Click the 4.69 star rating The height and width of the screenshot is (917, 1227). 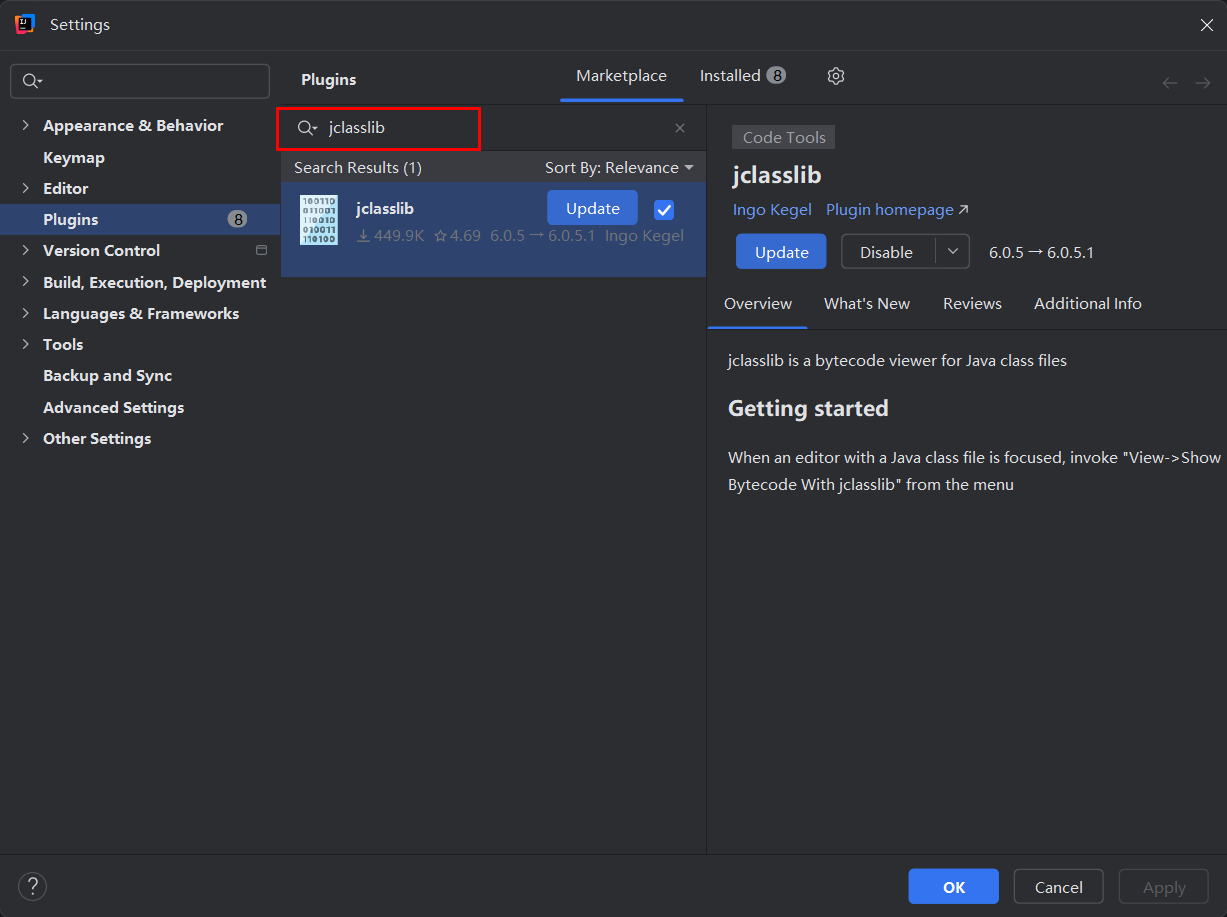[x=457, y=236]
